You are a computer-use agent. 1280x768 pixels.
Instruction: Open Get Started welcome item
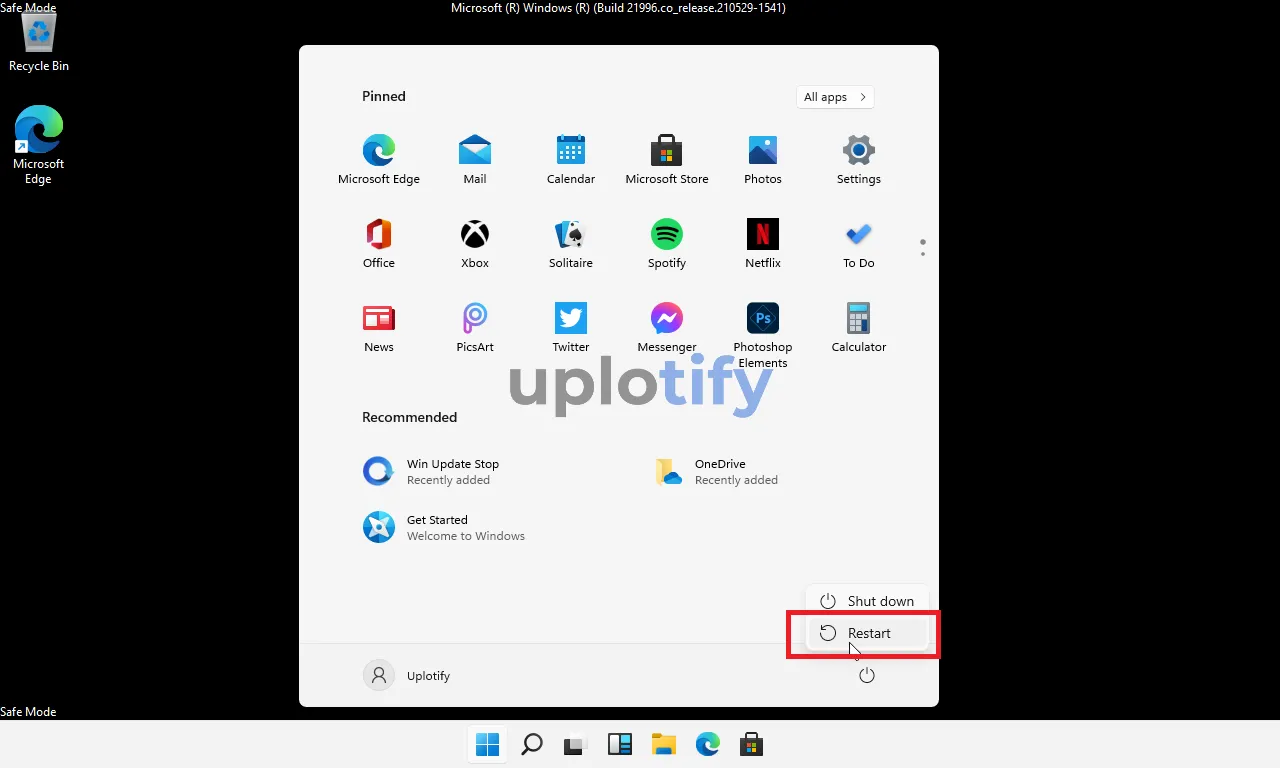coord(444,528)
